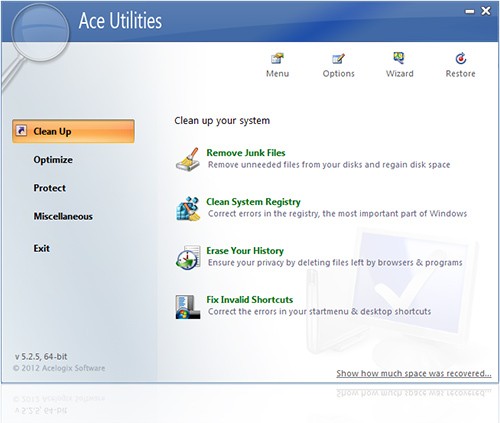This screenshot has height=423, width=500.
Task: Launch the Wizard toolbar icon
Action: 399,58
